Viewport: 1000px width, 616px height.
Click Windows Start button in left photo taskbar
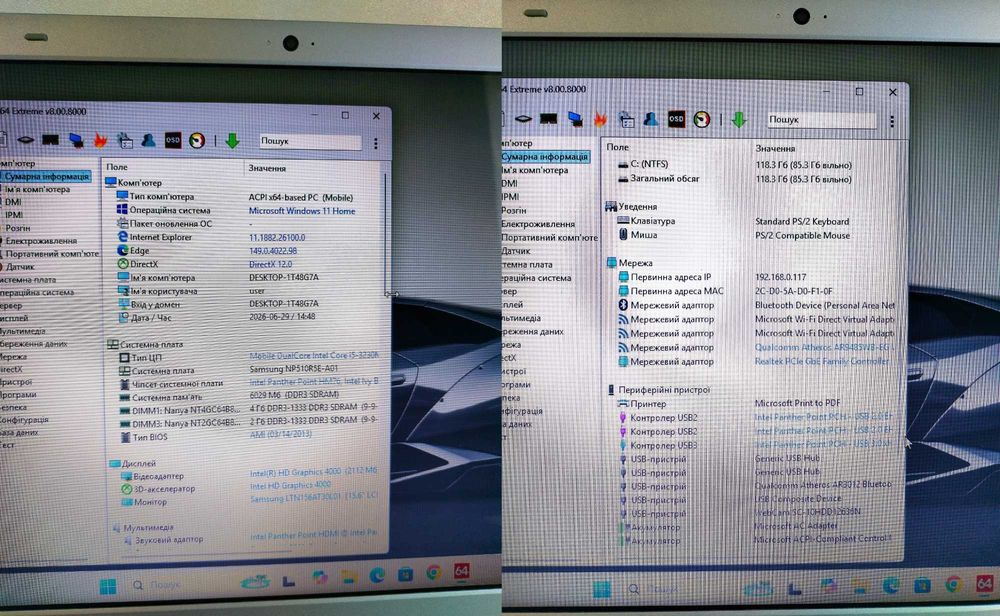(108, 585)
